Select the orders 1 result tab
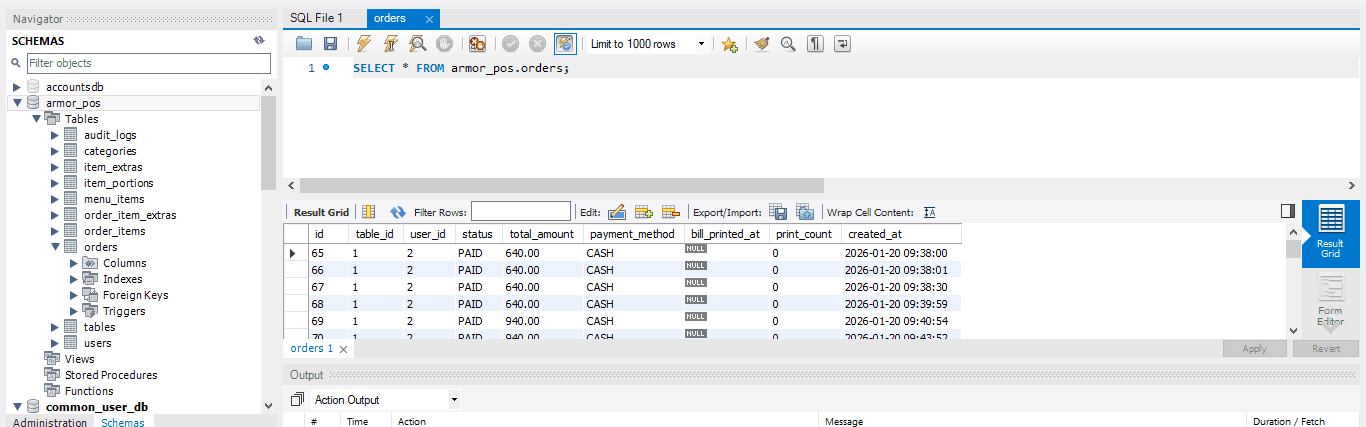 [x=311, y=349]
